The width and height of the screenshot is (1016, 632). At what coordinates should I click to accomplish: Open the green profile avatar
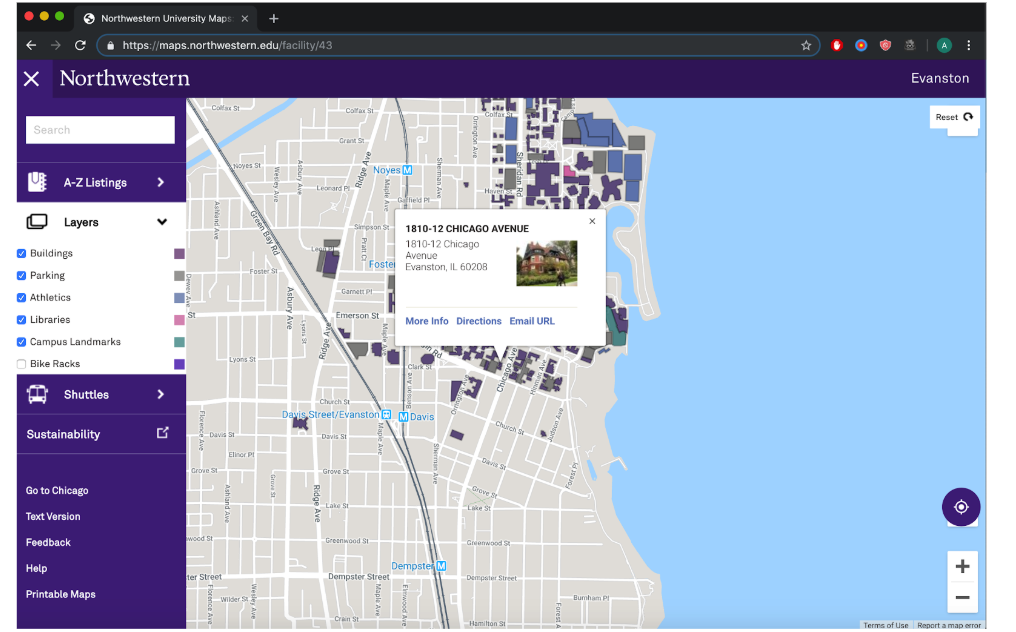click(x=944, y=45)
